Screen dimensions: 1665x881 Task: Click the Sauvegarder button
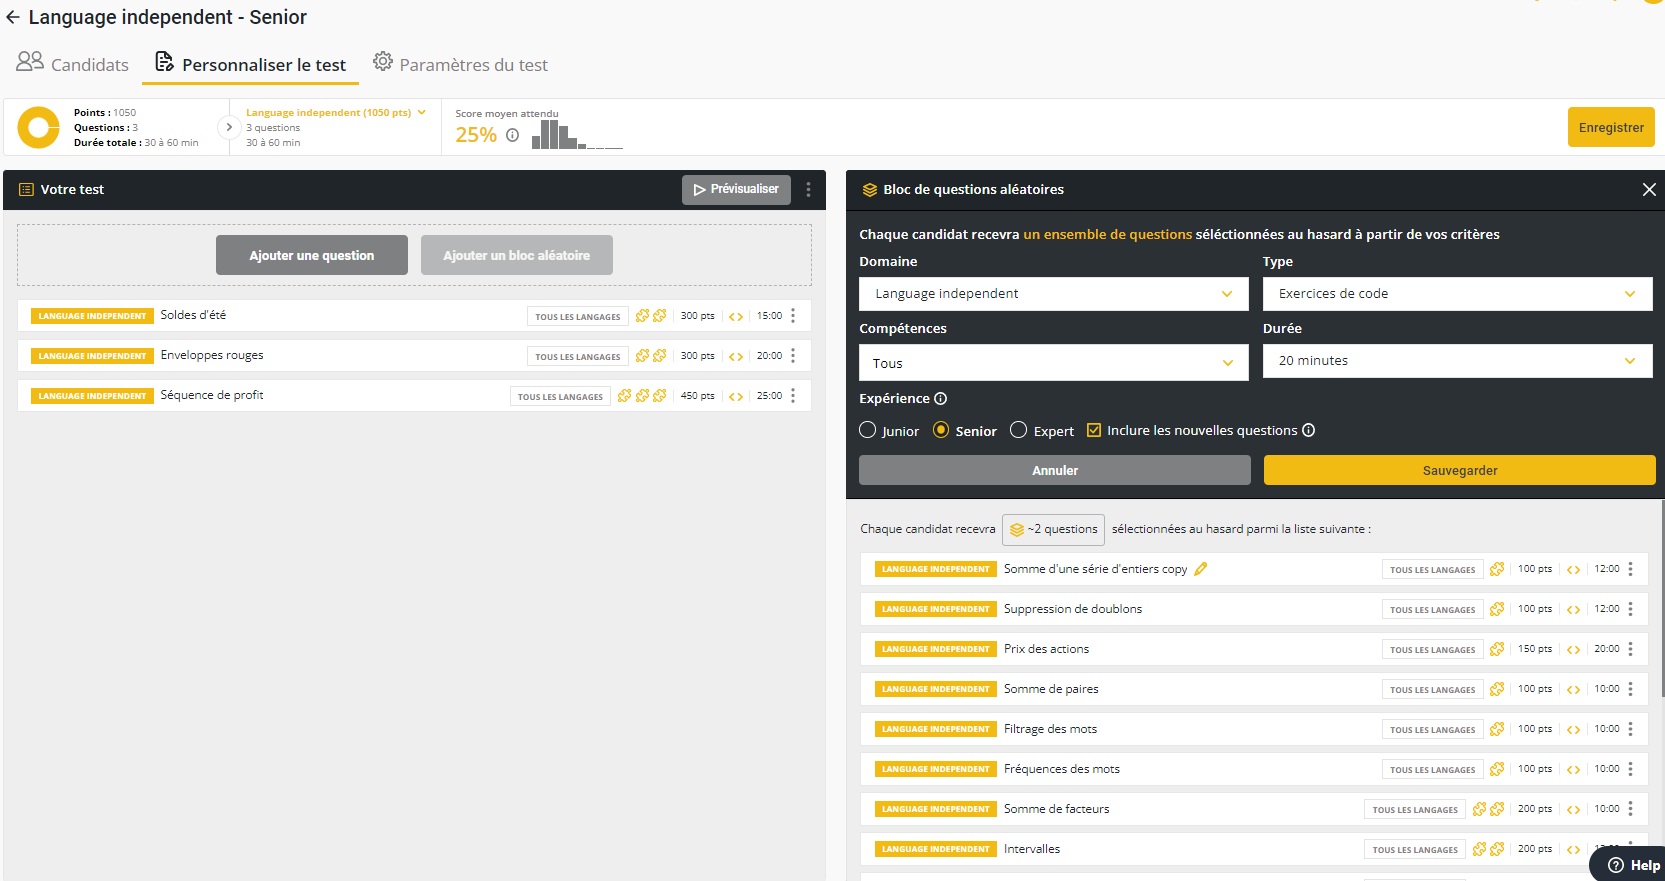click(x=1459, y=471)
